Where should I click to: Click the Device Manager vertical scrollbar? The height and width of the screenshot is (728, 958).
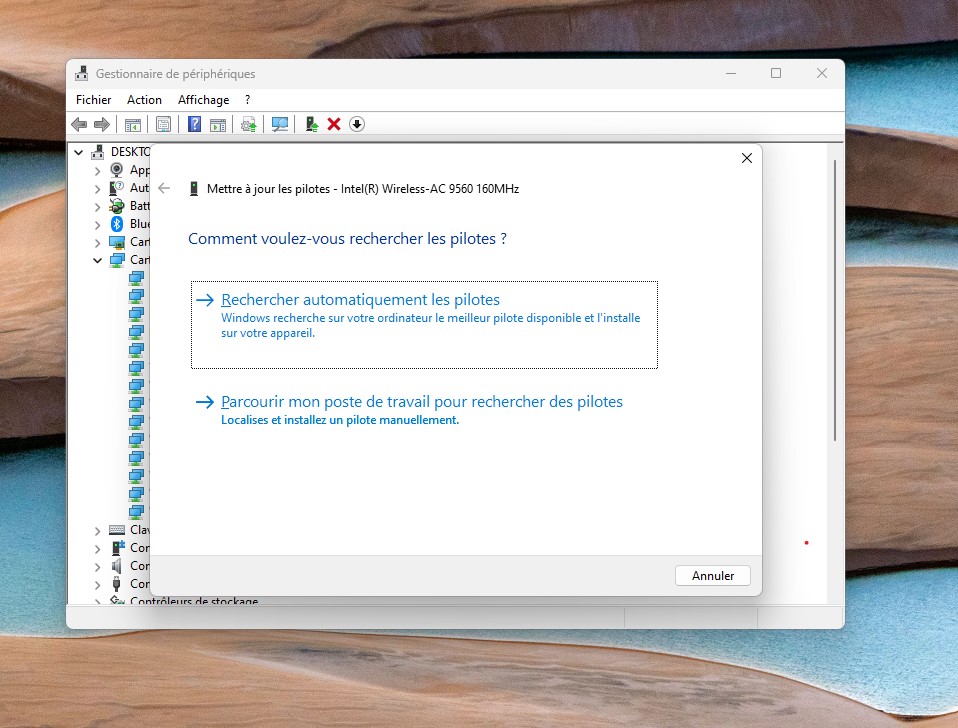835,300
